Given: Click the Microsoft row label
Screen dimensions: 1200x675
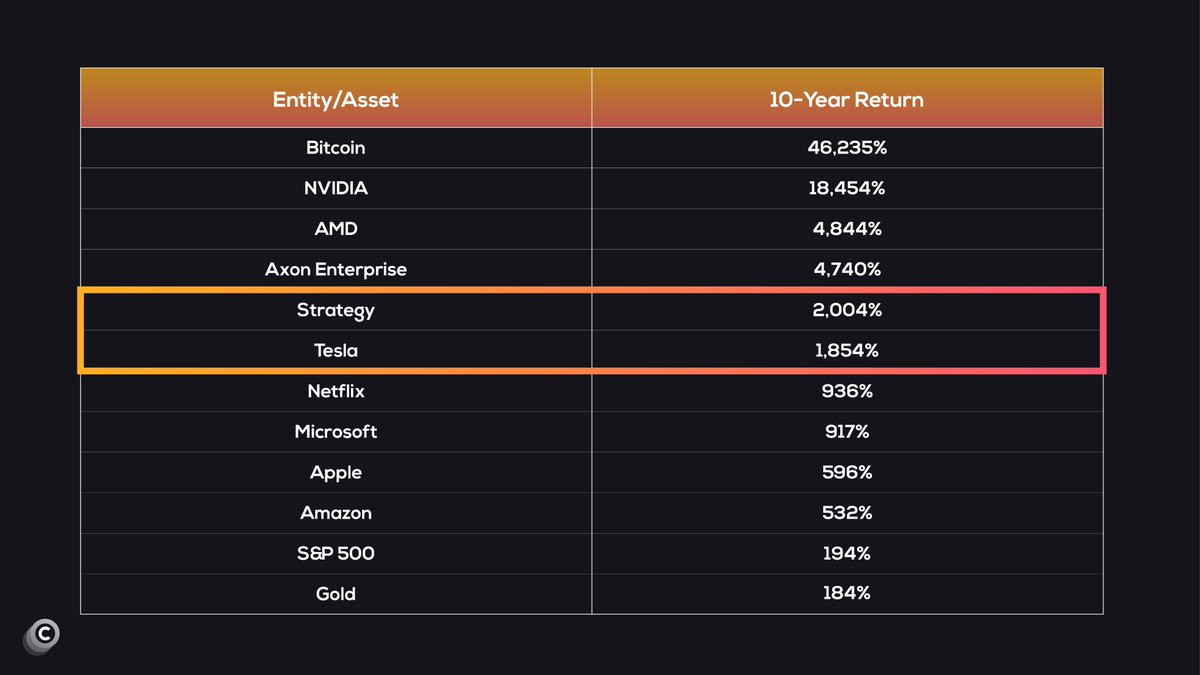Looking at the screenshot, I should click(x=336, y=432).
